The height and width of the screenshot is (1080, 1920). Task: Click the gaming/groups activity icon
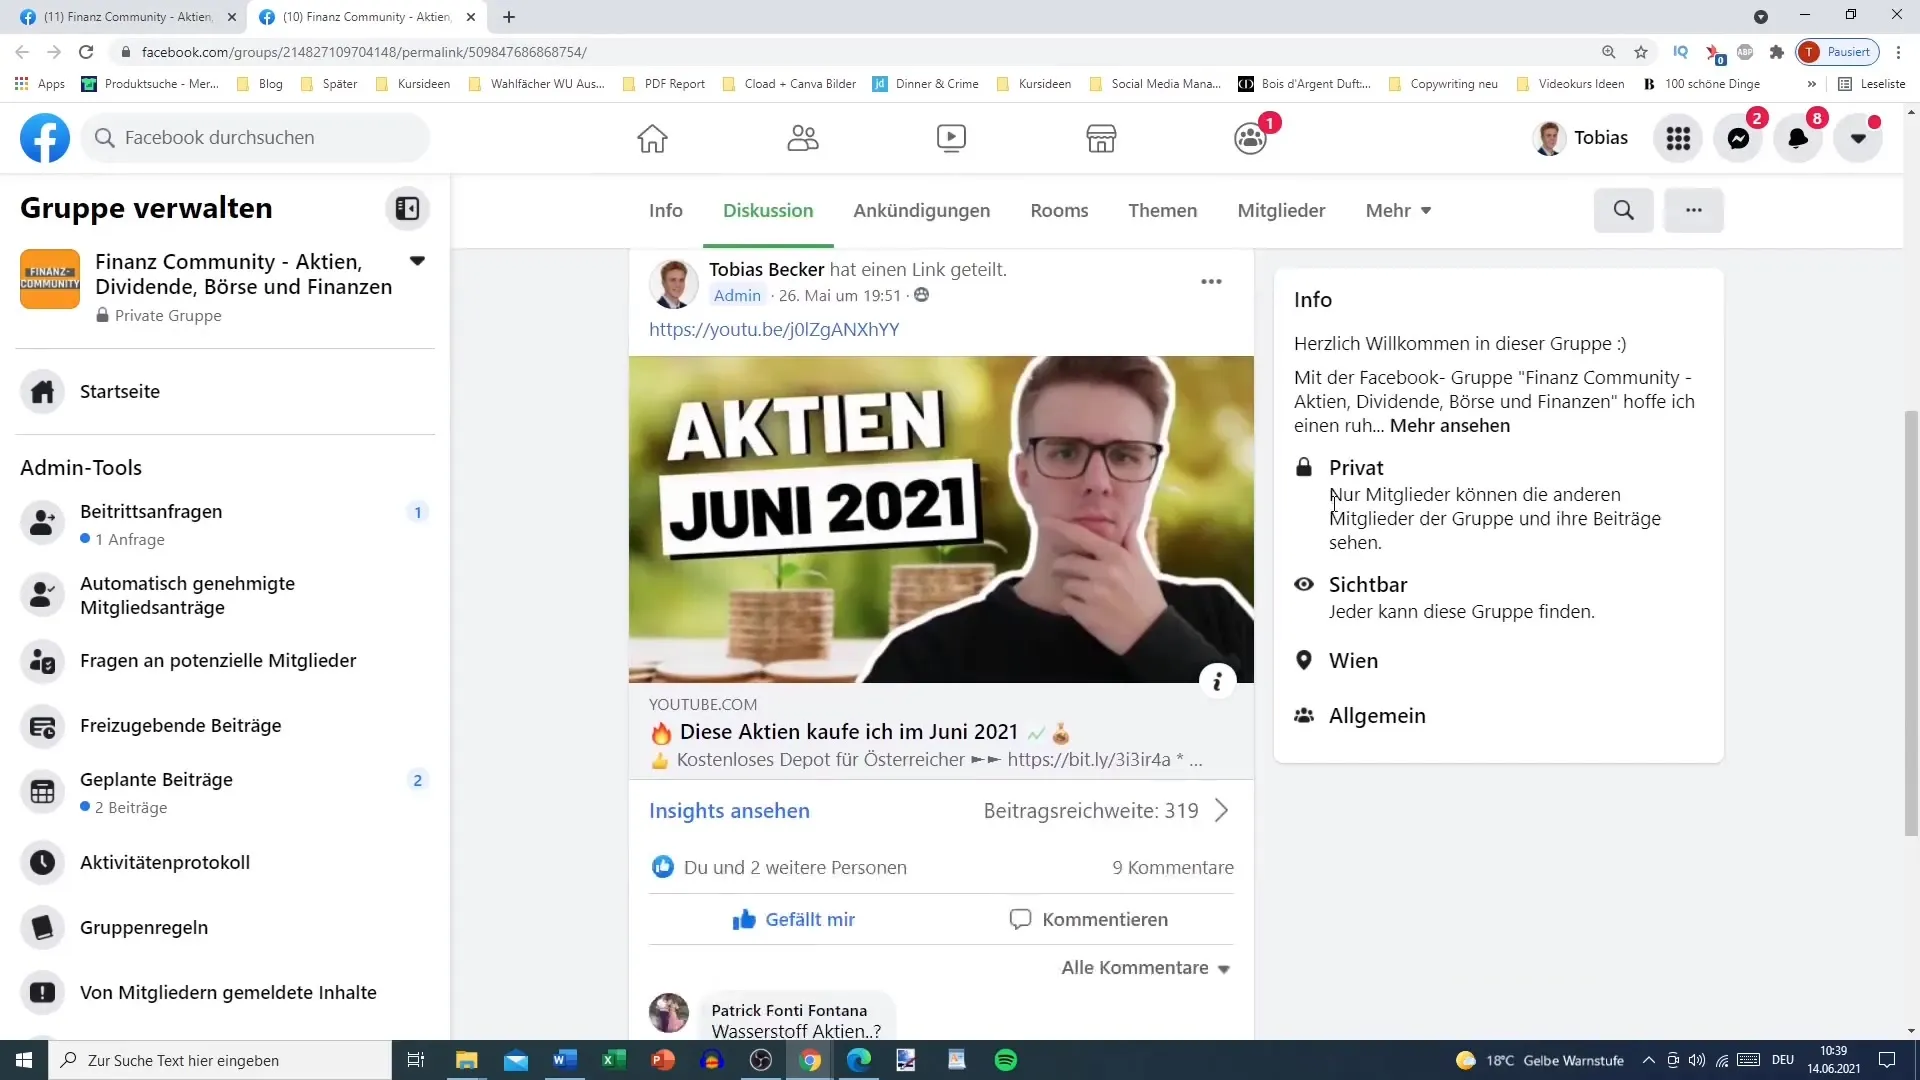(1250, 137)
